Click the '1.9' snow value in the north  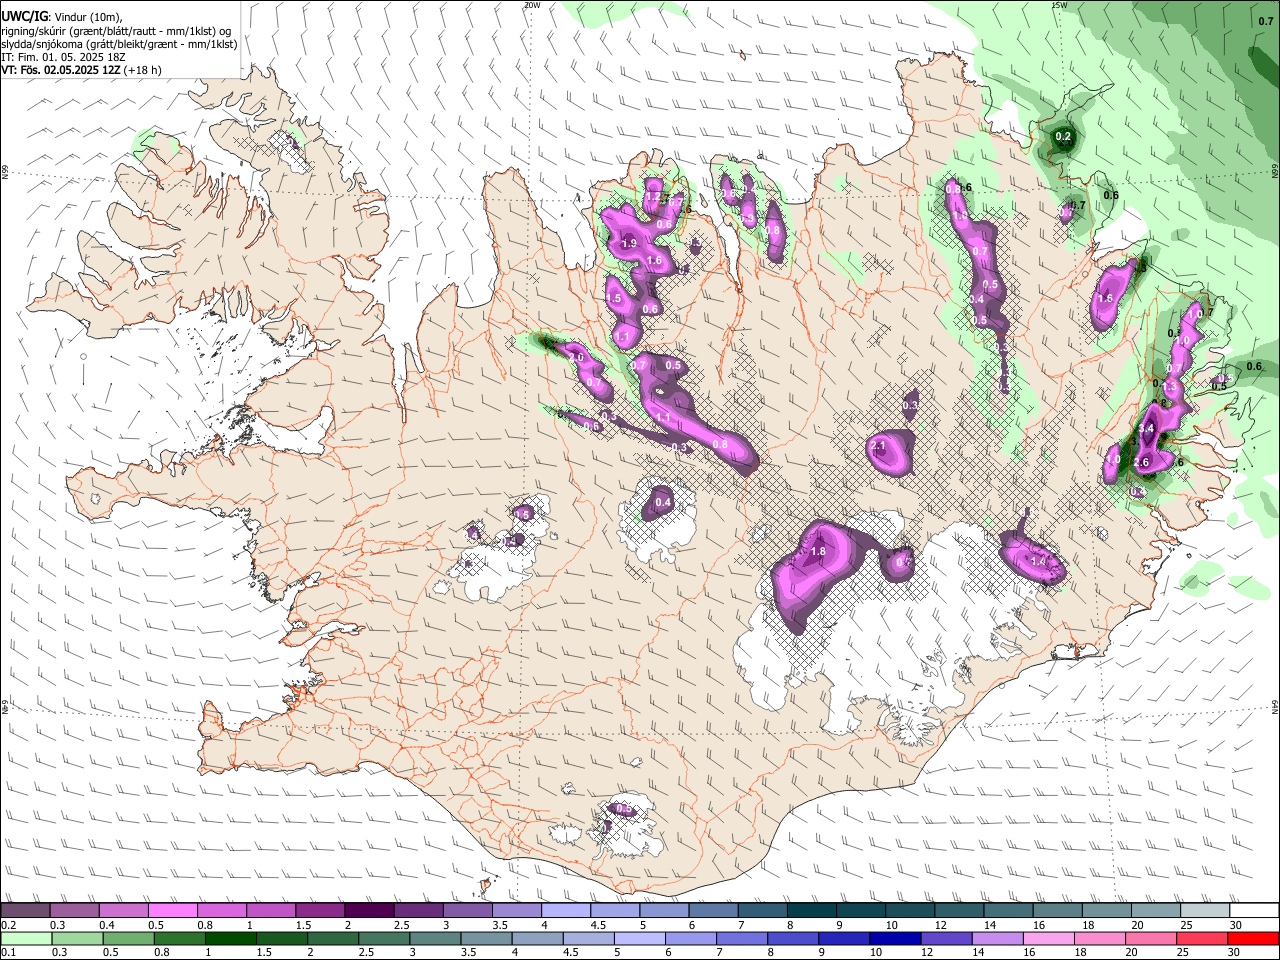pos(629,243)
